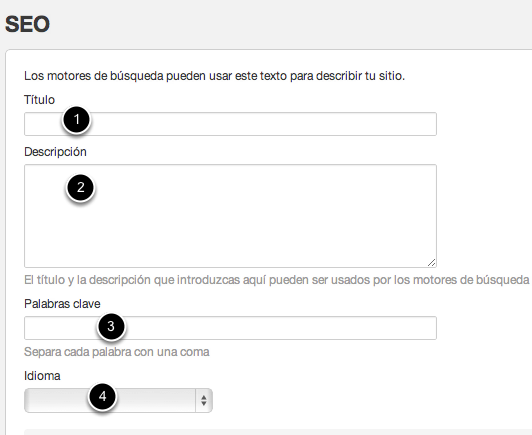Click the numbered marker 2 badge
532x435 pixels.
[80, 187]
